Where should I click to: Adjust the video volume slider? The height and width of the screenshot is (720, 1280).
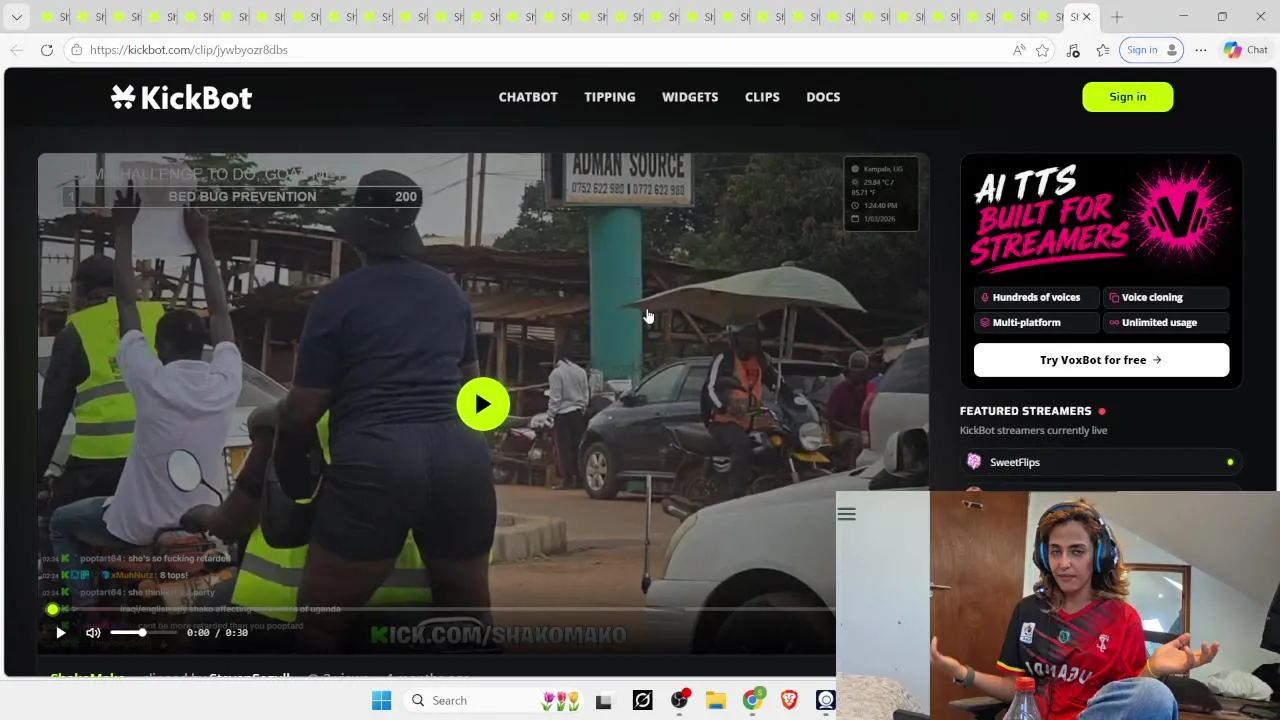(143, 632)
